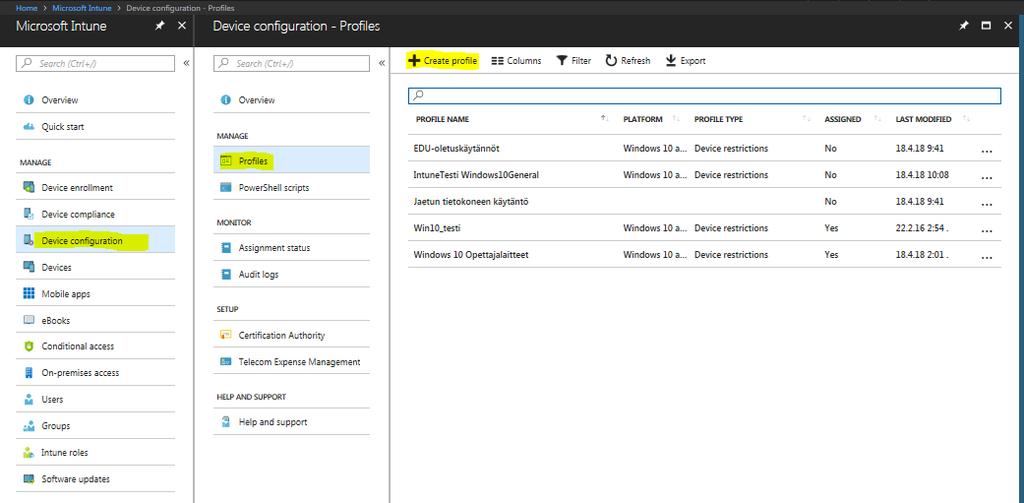This screenshot has width=1024, height=503.
Task: Open context menu for Windows 10 Opettajalaitteet row
Action: tap(987, 256)
